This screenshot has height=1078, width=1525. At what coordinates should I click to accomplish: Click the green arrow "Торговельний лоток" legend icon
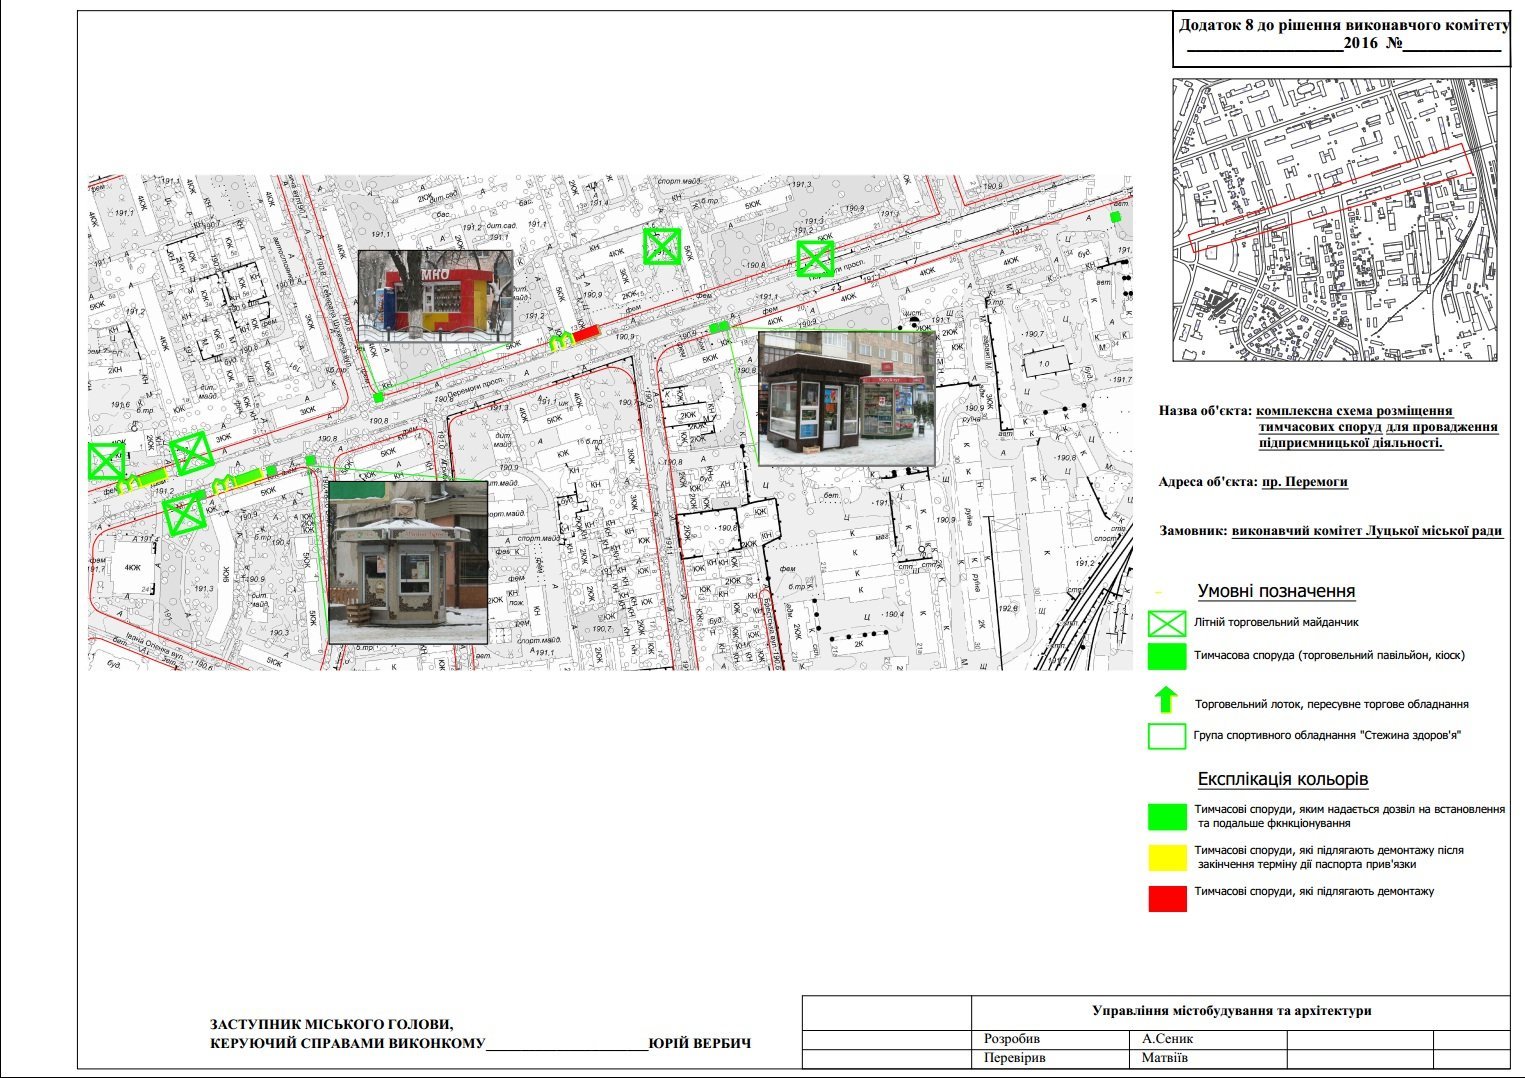[1165, 700]
